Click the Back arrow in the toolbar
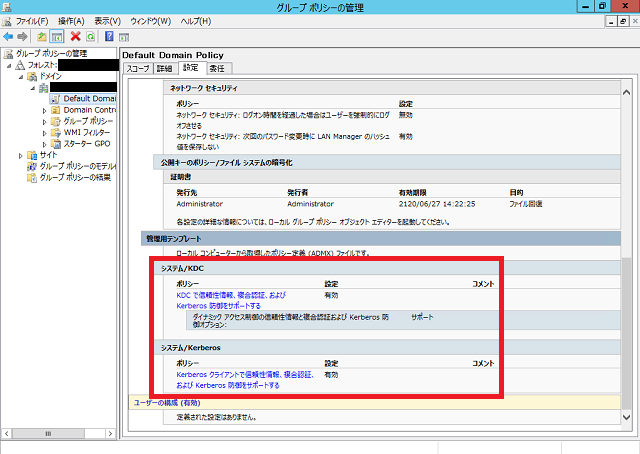Screen dimensions: 640x454 tap(9, 36)
